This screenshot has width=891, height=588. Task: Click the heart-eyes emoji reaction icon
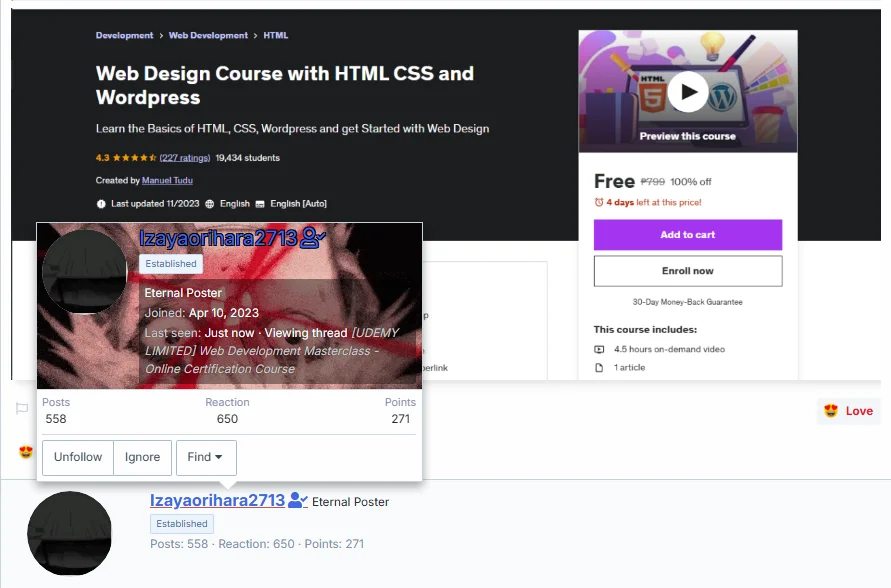(26, 452)
